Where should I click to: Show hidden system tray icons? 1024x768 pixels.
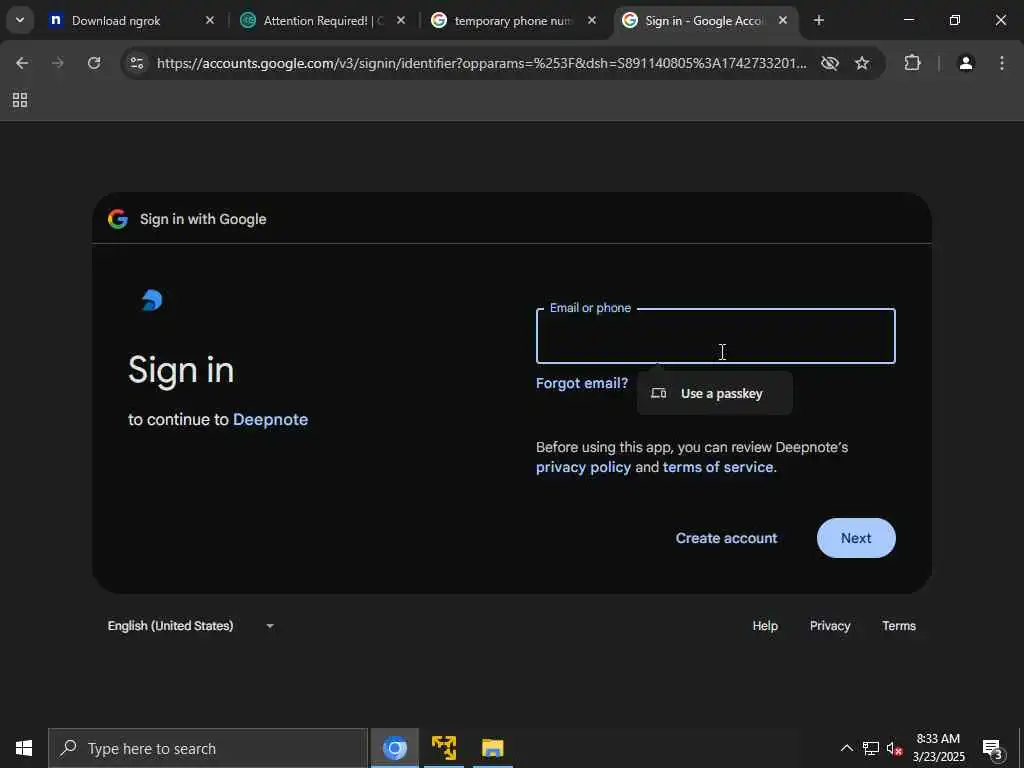pyautogui.click(x=846, y=748)
